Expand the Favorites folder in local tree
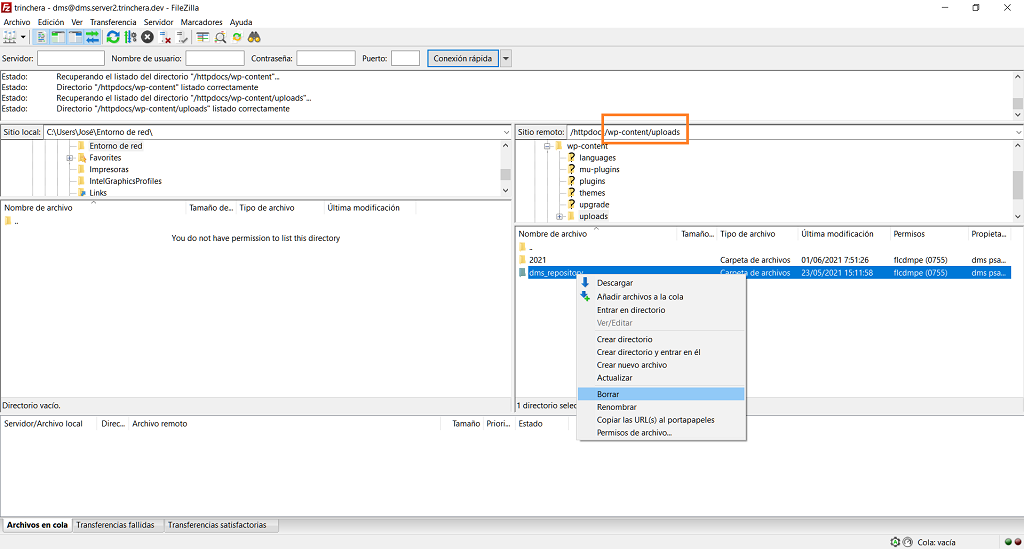This screenshot has width=1024, height=549. click(70, 158)
